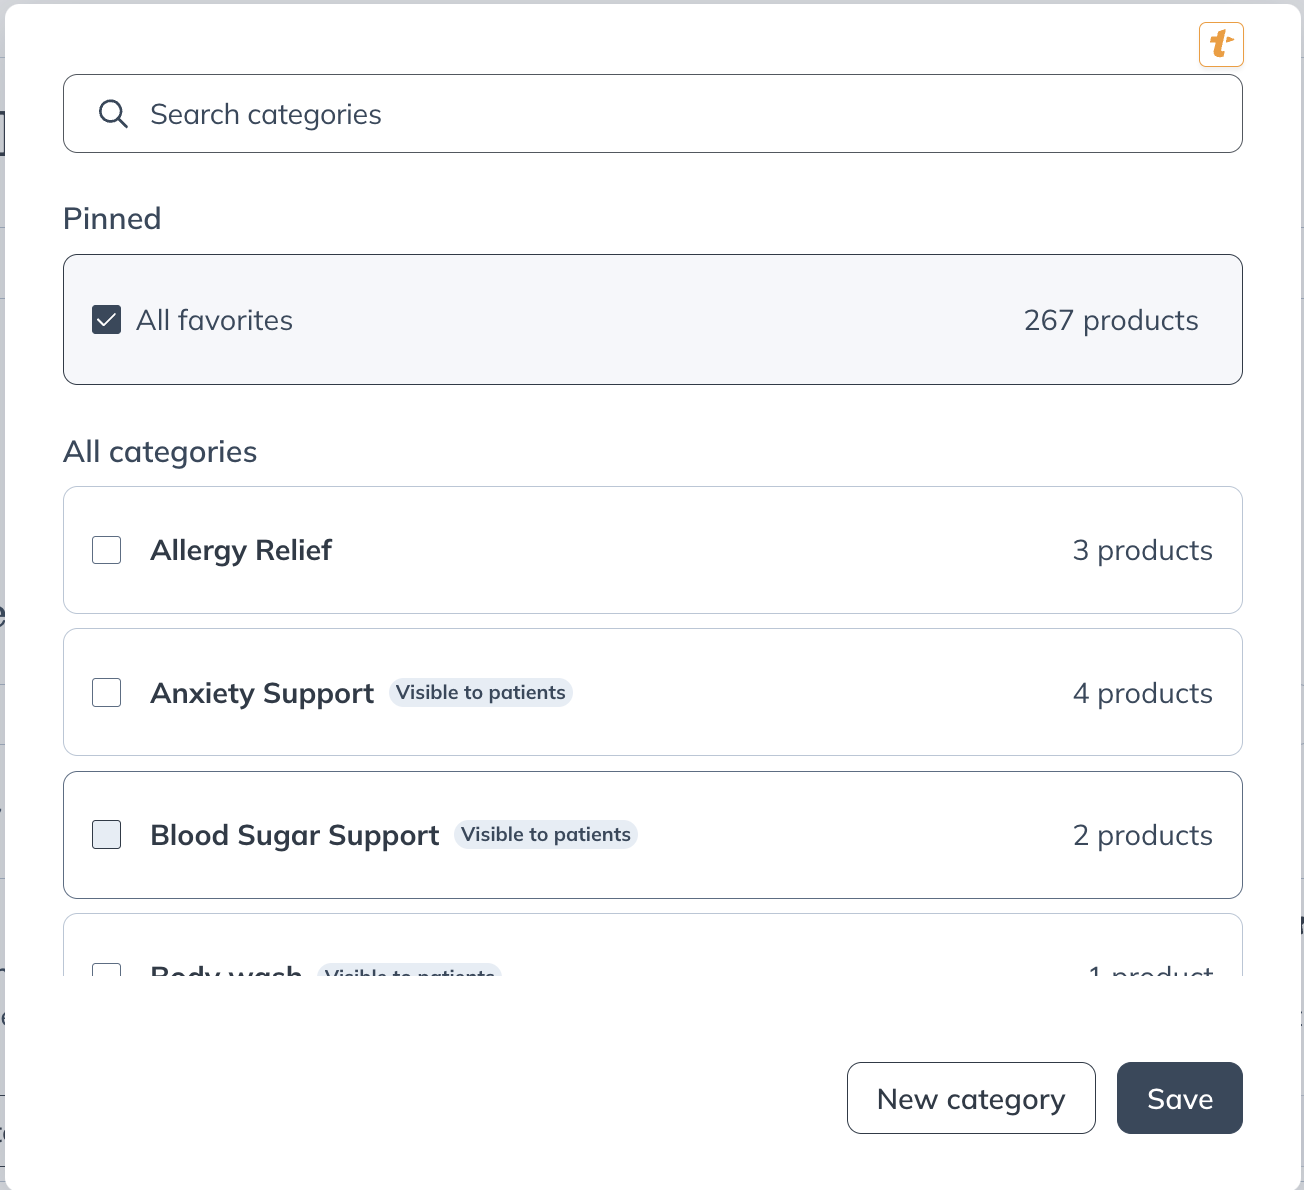
Task: Save the category selection
Action: point(1179,1098)
